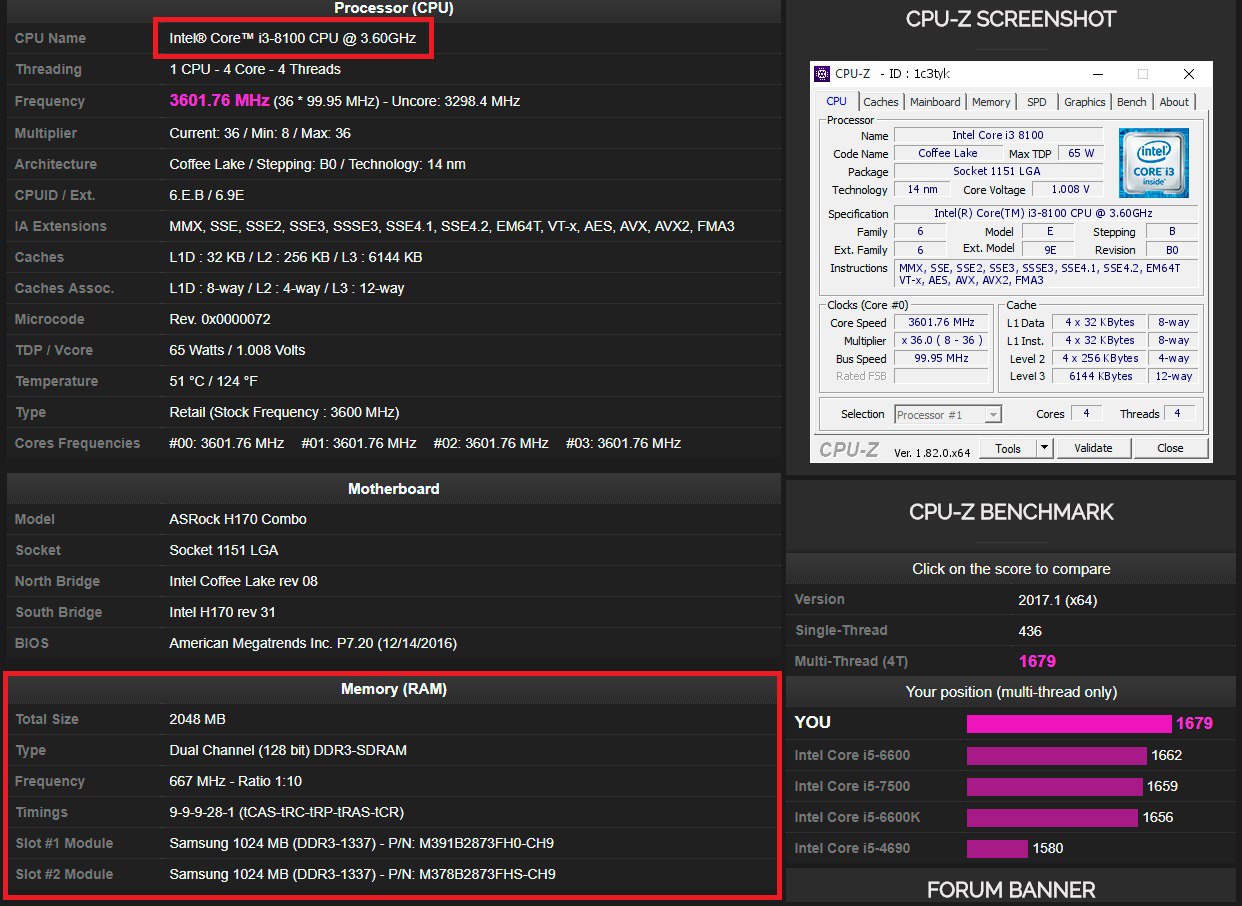Click the Package field Socket 1151 LGA
The width and height of the screenshot is (1242, 906).
point(998,171)
